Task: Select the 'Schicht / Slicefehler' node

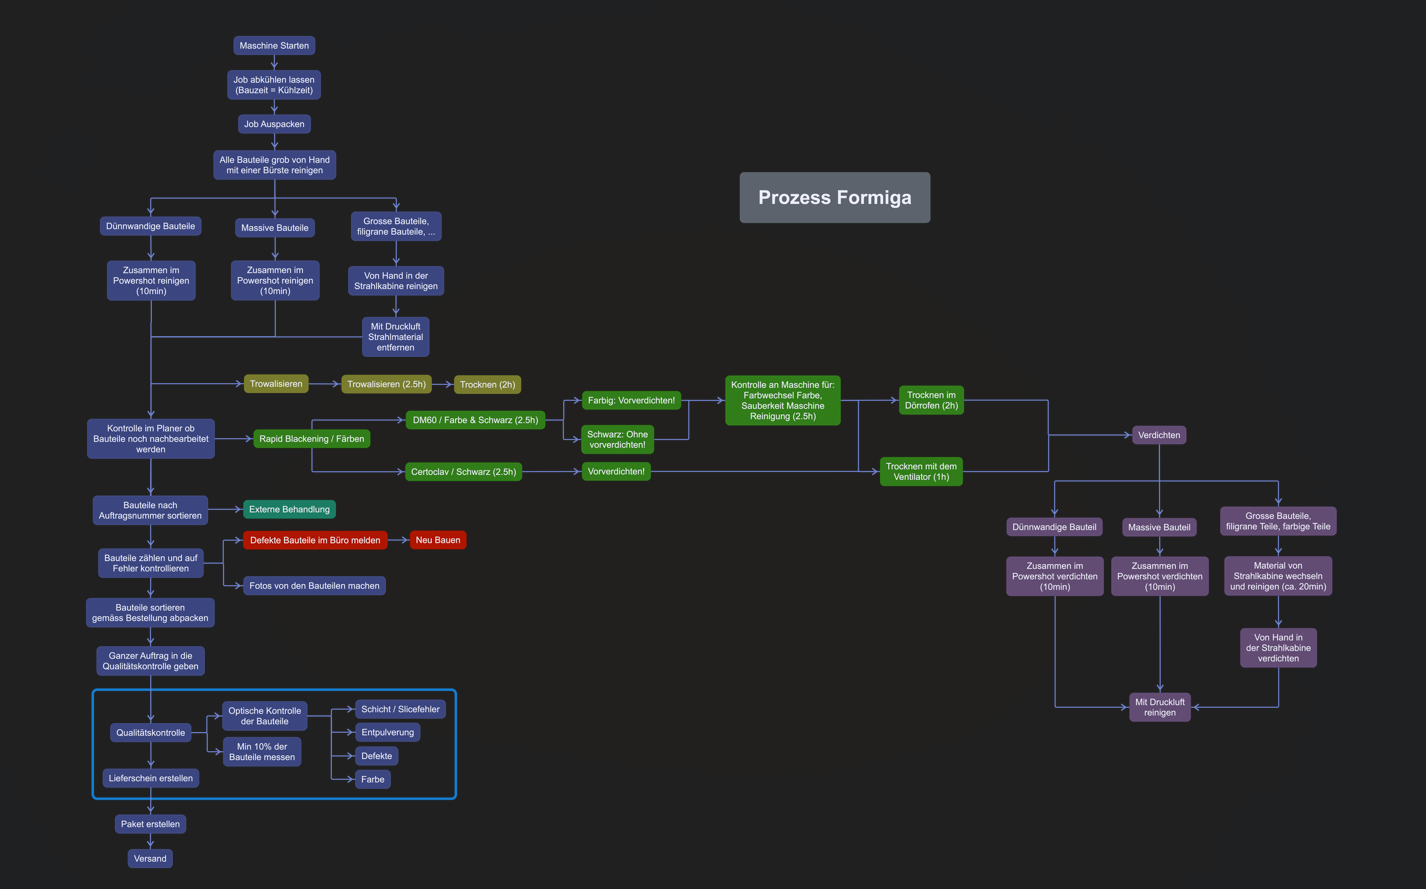Action: coord(400,709)
